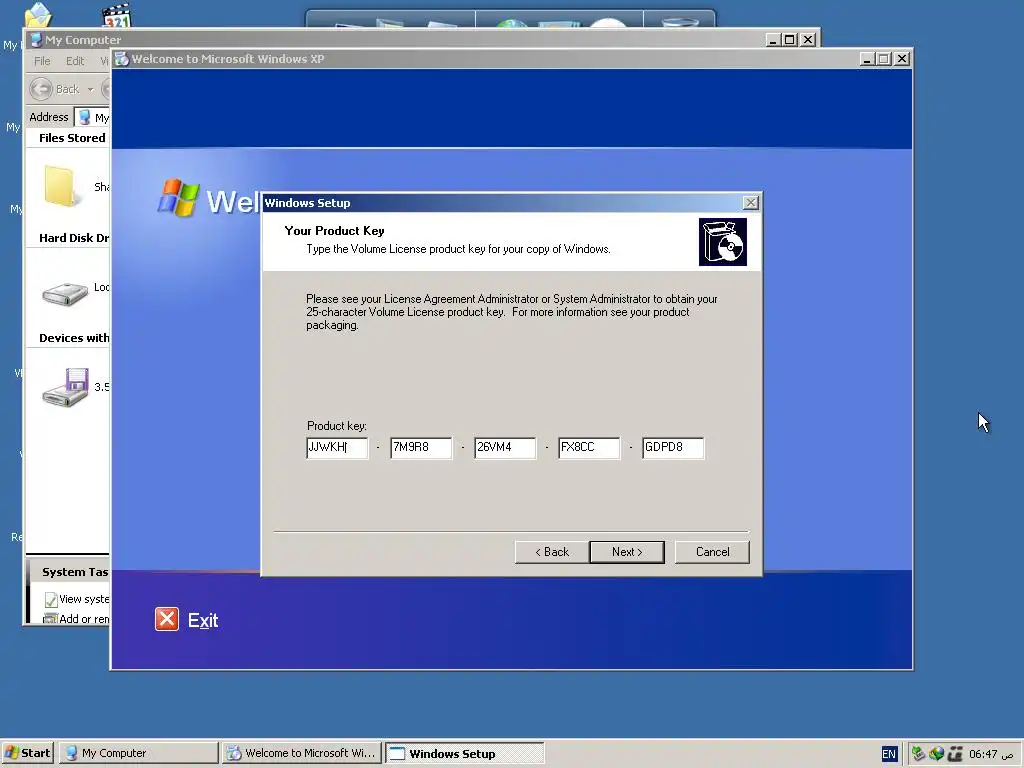This screenshot has height=768, width=1024.
Task: Switch to My Computer taskbar button
Action: (139, 753)
